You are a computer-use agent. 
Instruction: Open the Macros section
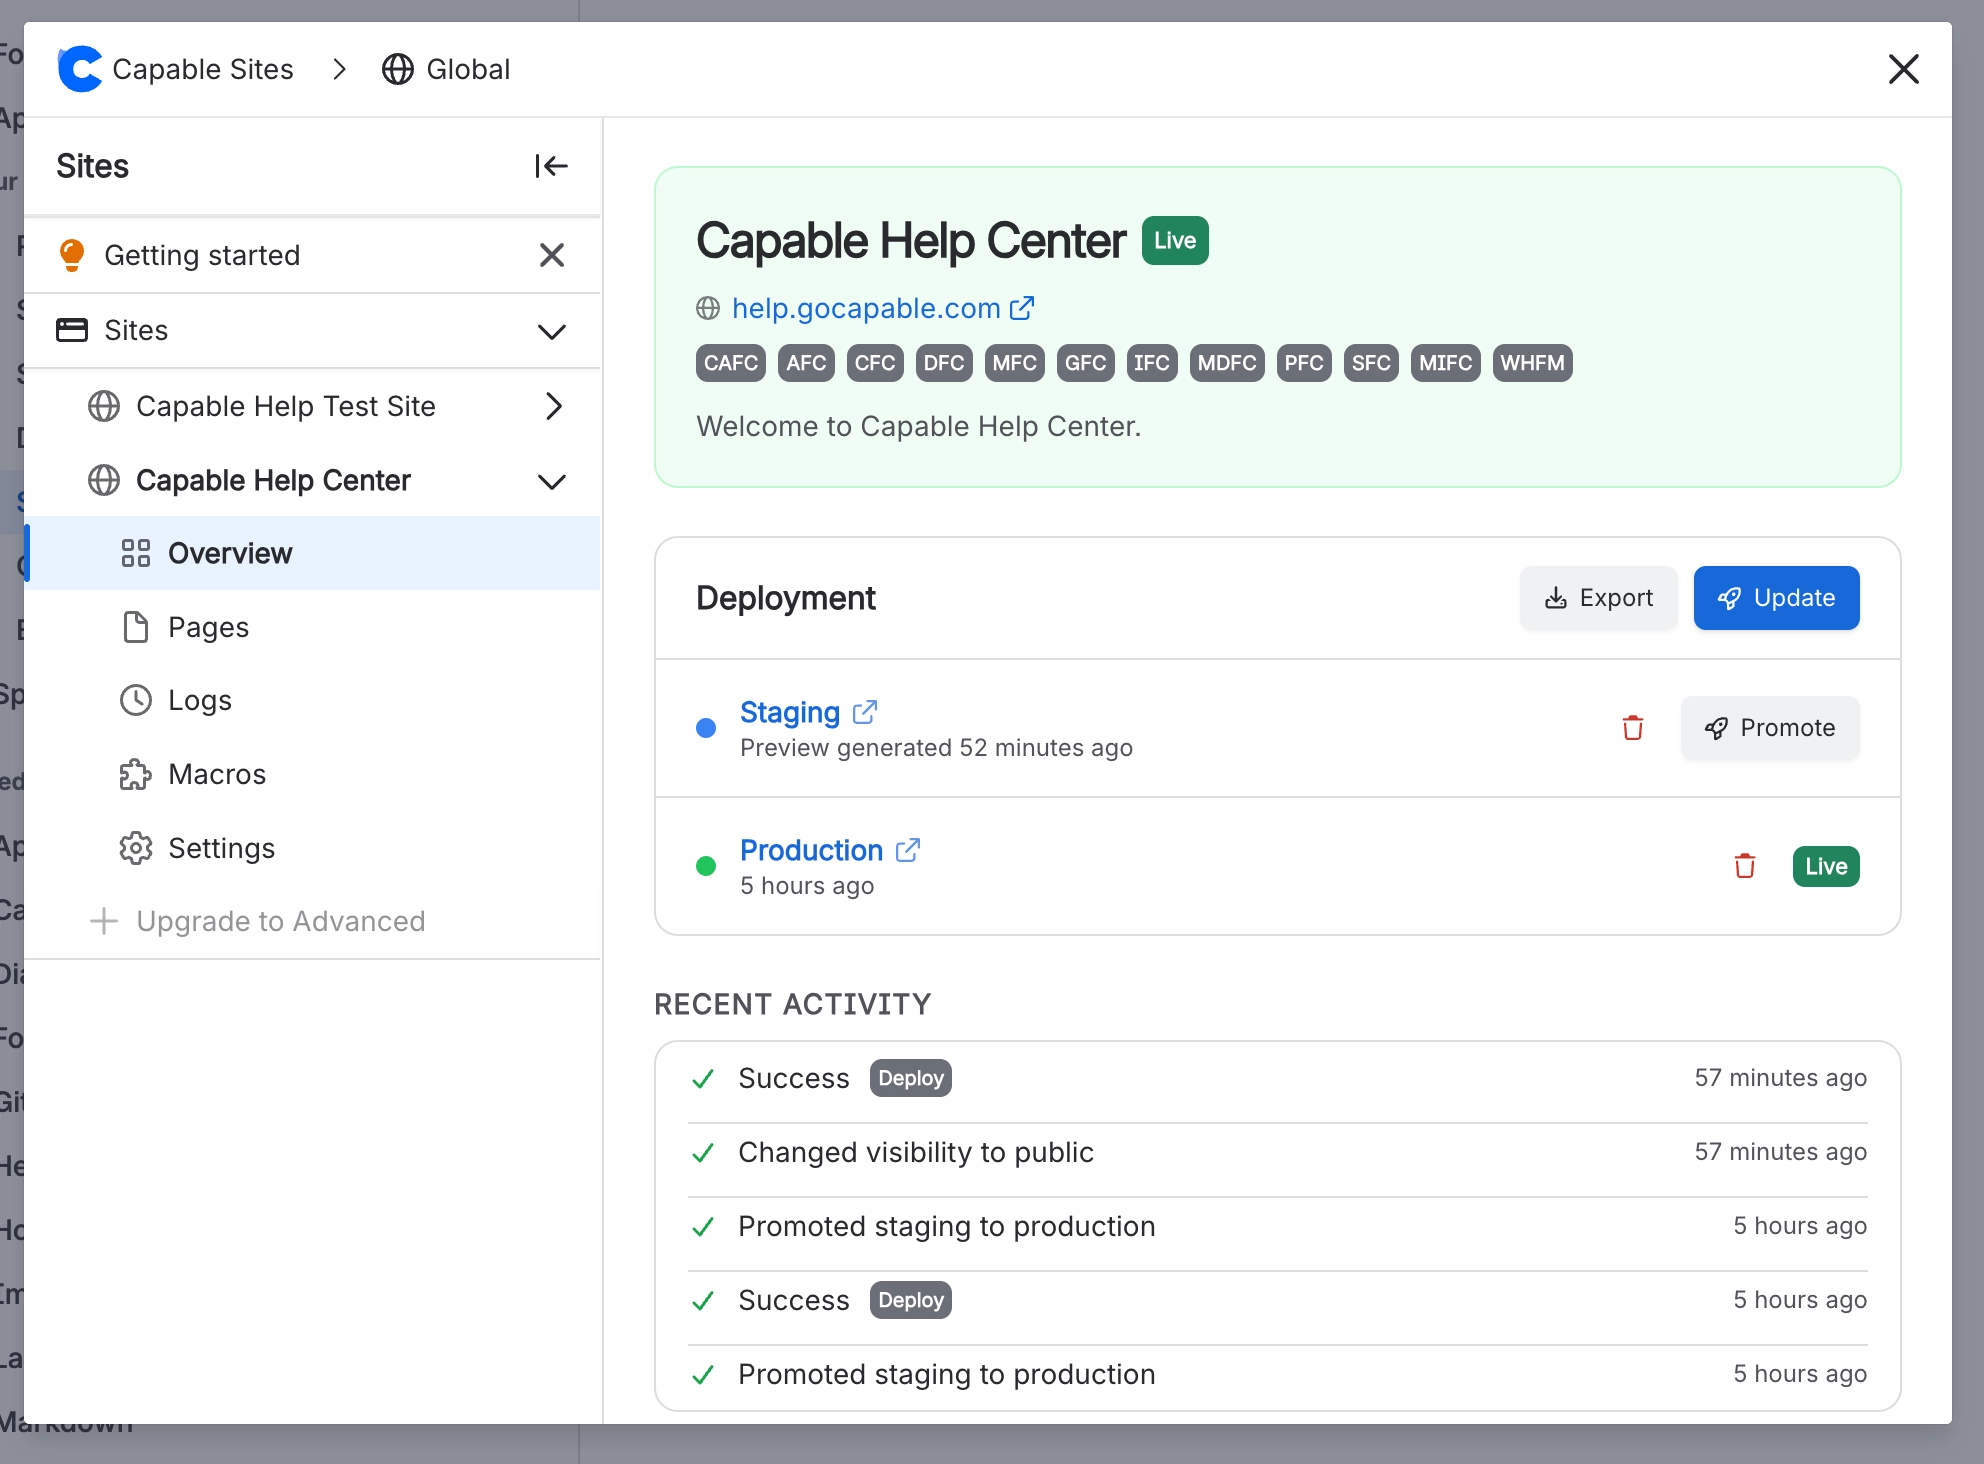click(x=312, y=774)
